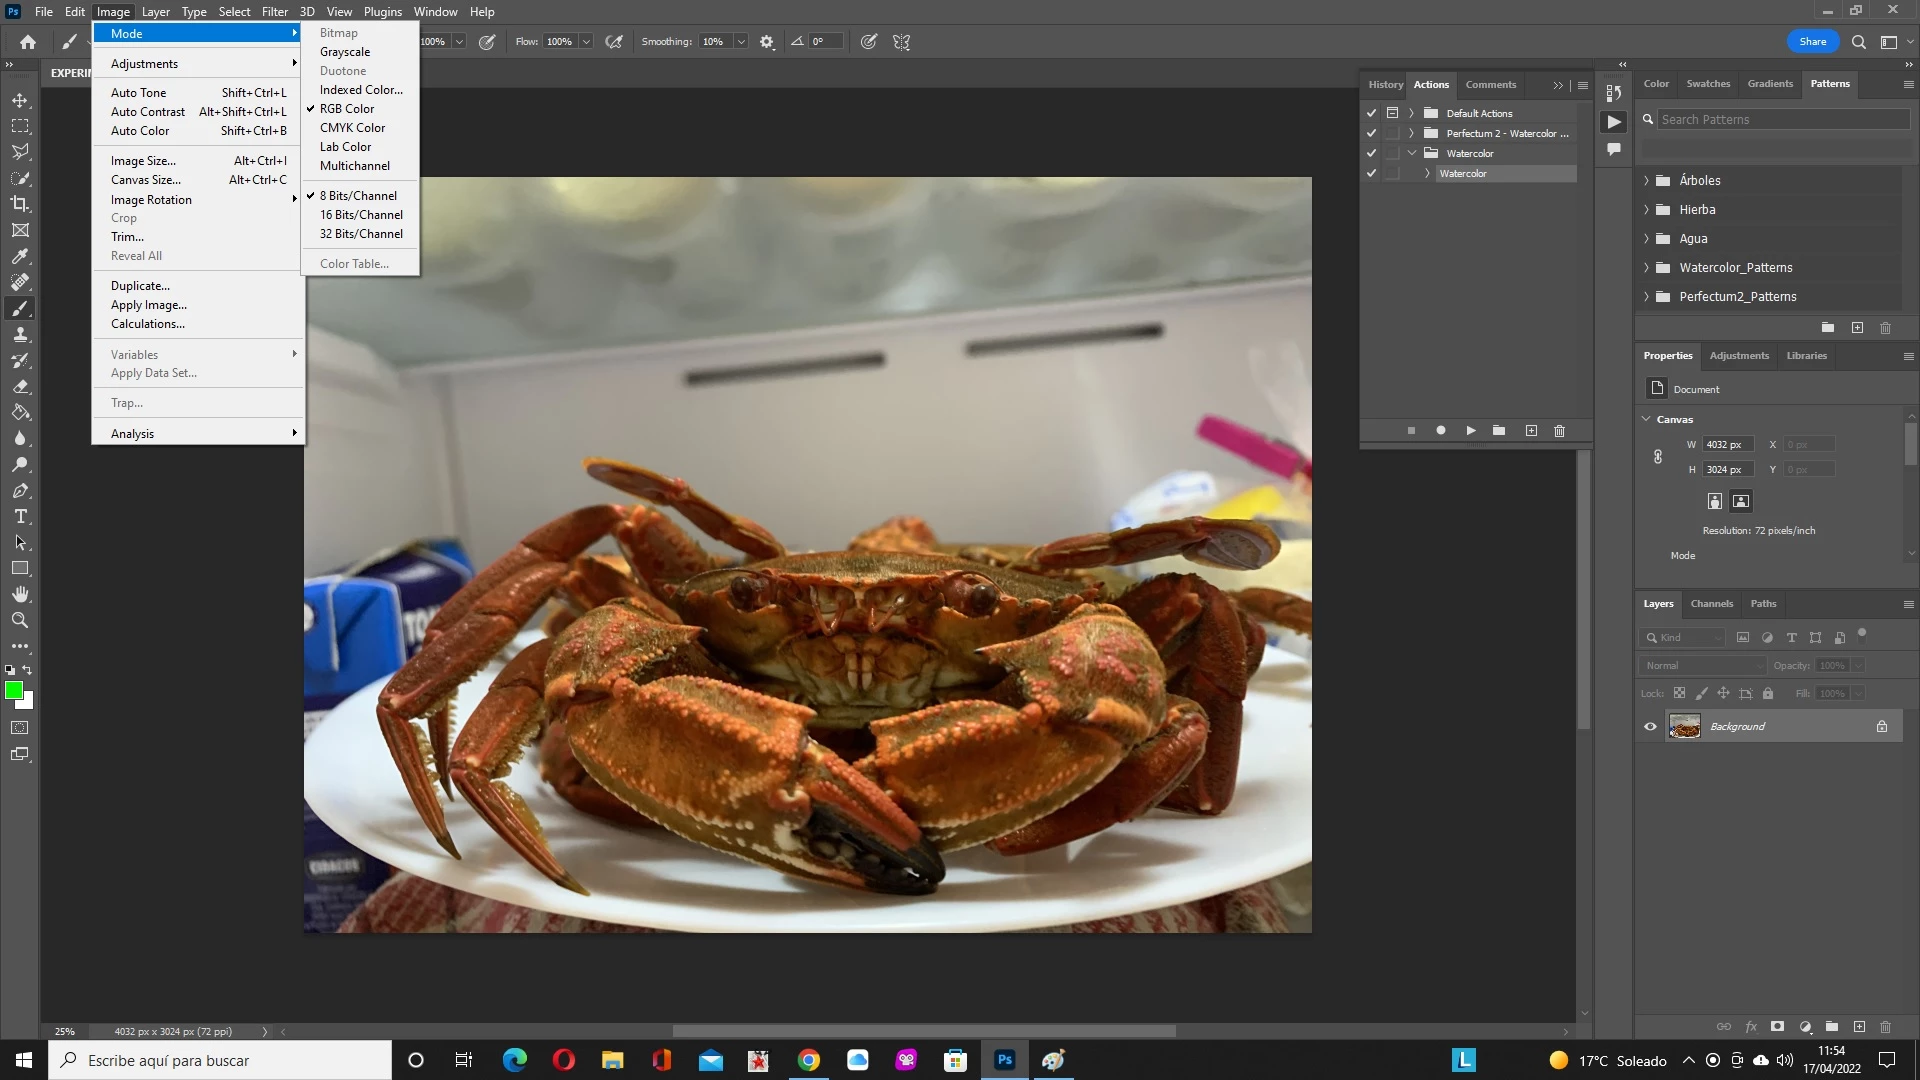Click the Begin recording button in Actions
This screenshot has height=1080, width=1920.
tap(1441, 431)
